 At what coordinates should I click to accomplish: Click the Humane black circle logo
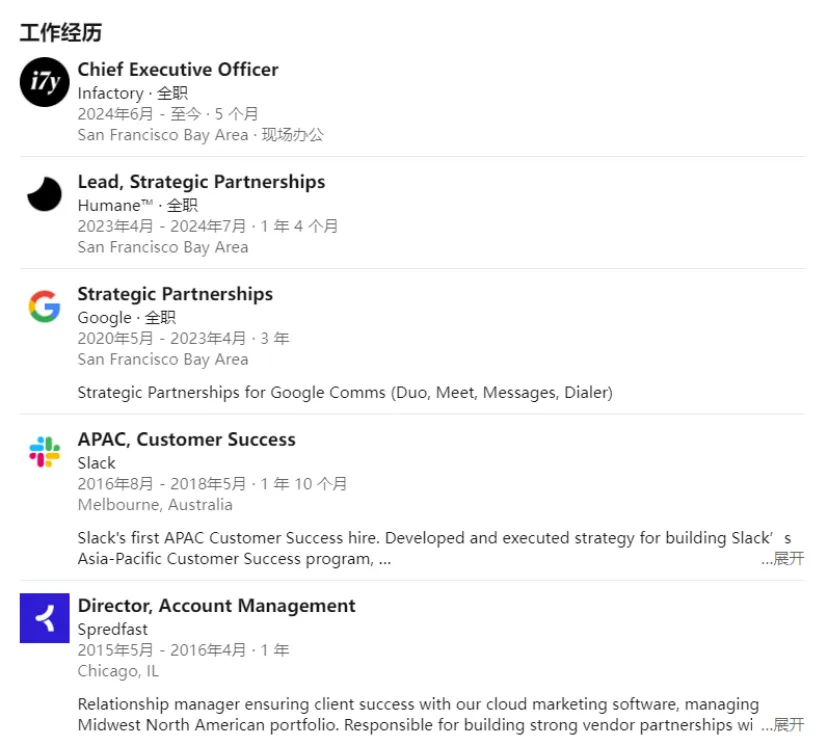(x=44, y=194)
